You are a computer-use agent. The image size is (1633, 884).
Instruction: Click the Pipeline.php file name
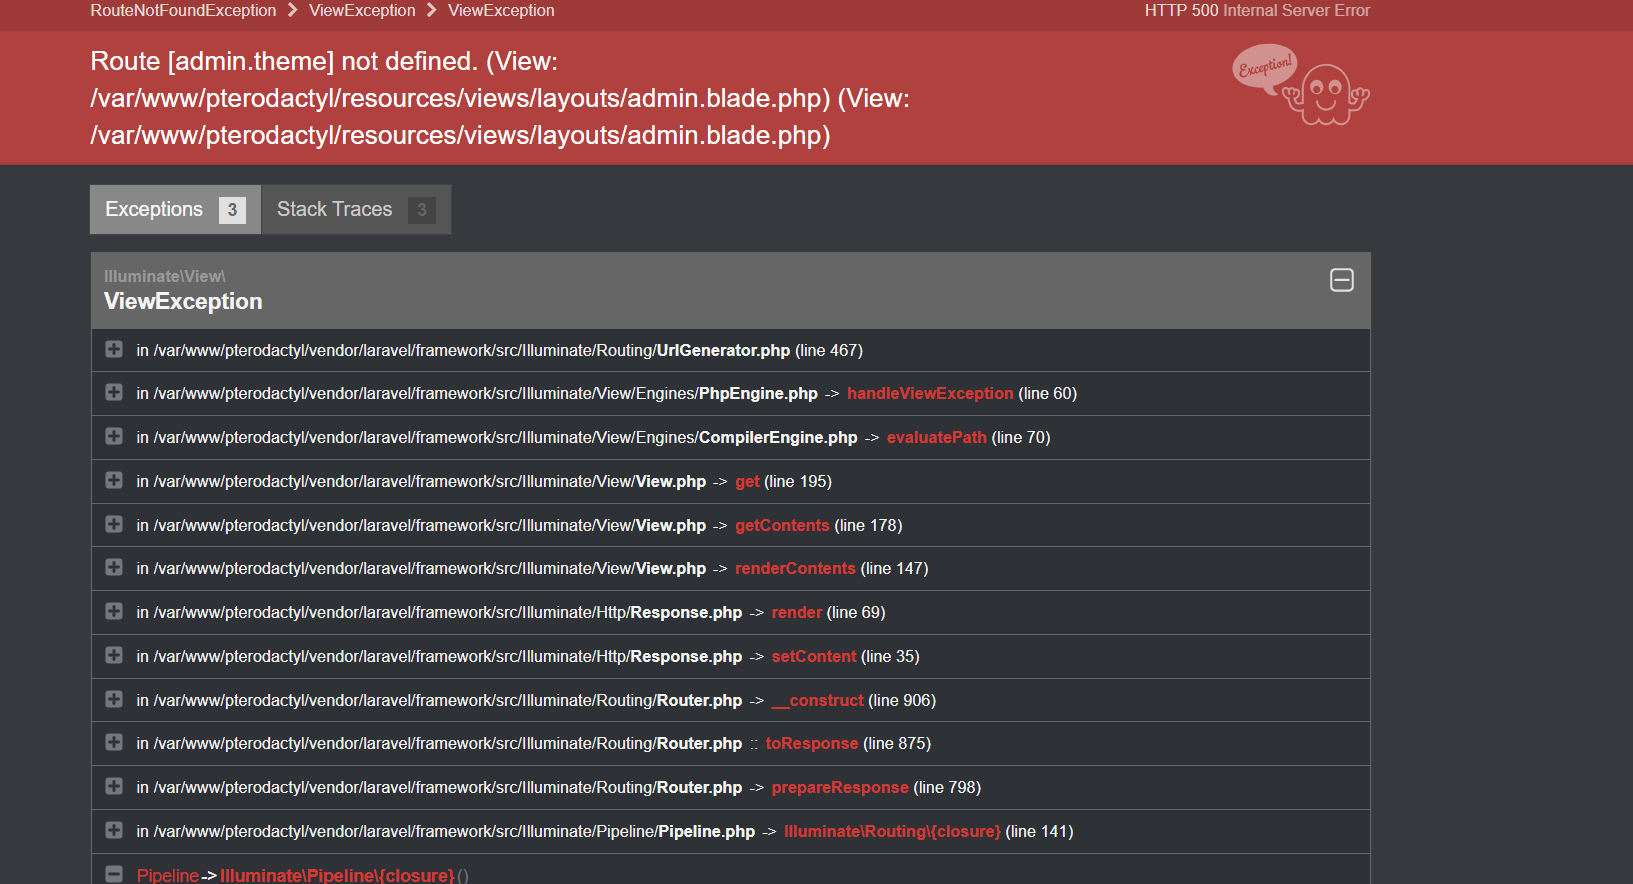pos(706,831)
